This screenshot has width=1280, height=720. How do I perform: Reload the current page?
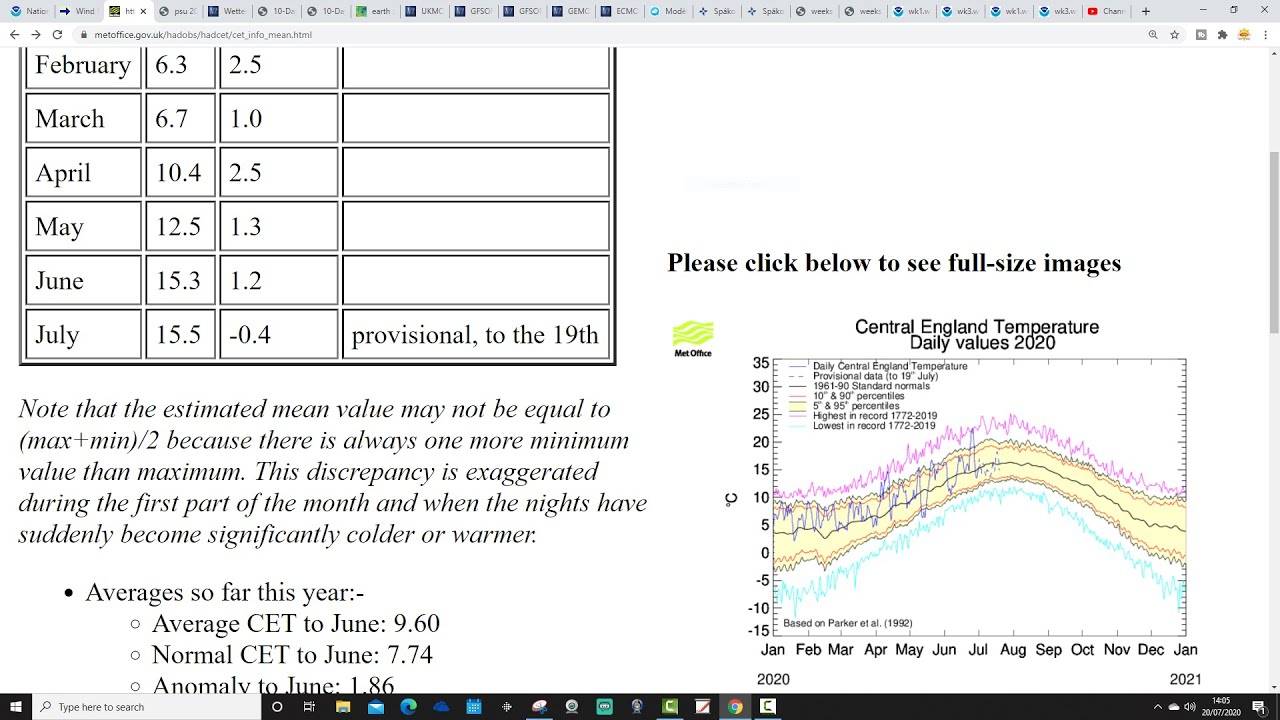pos(58,34)
